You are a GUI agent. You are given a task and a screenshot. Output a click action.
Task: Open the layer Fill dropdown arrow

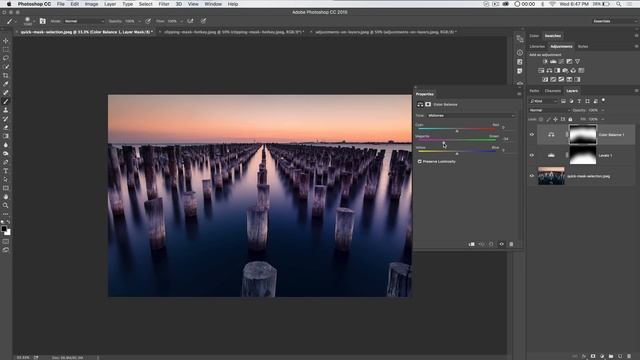point(603,120)
